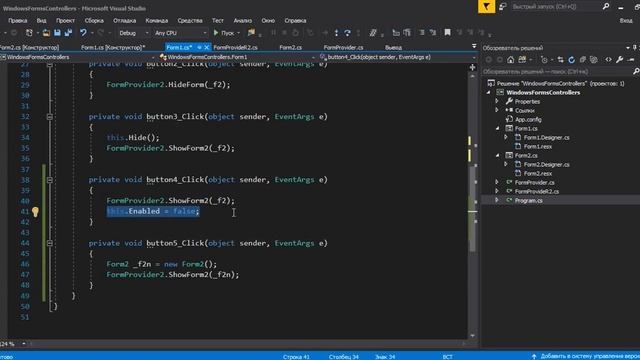Click the Step Over debug icon
640x360 pixels.
[x=347, y=33]
